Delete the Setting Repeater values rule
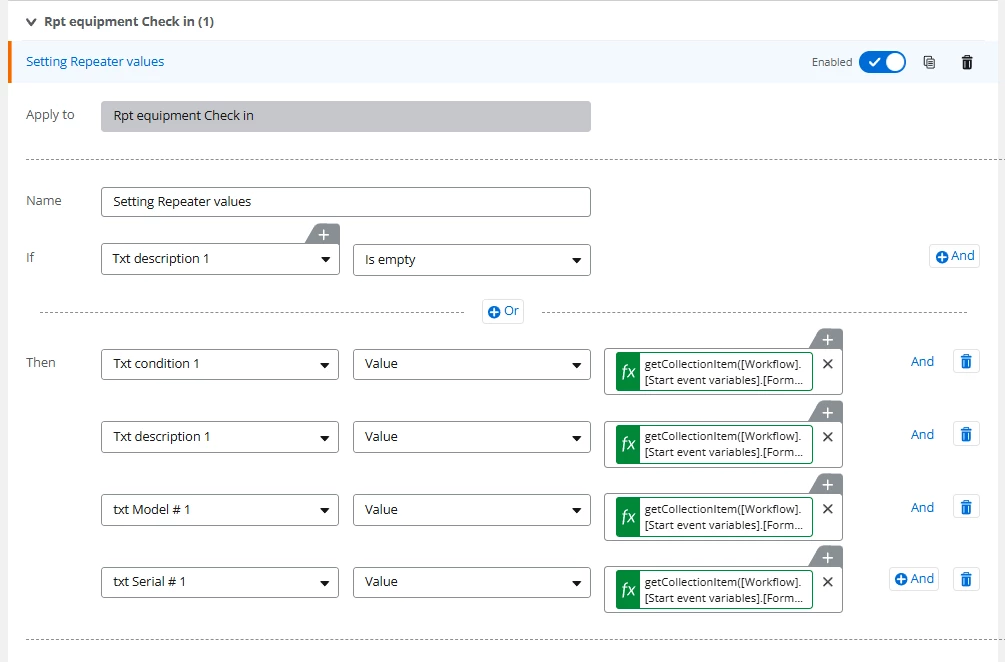Viewport: 1005px width, 662px height. (967, 62)
